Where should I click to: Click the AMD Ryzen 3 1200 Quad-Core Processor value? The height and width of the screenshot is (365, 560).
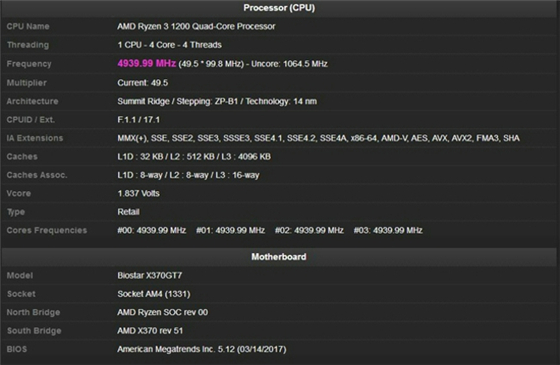point(196,26)
